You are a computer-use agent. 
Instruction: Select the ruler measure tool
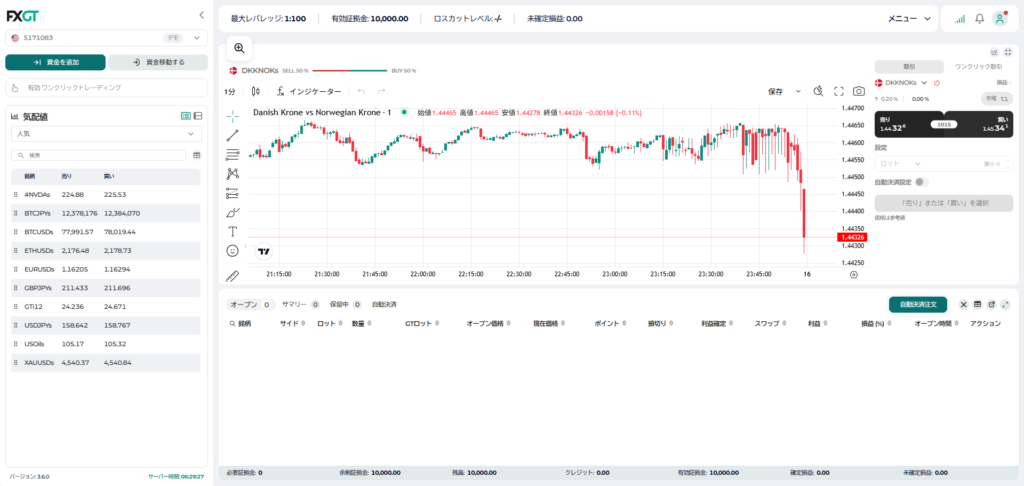[x=232, y=275]
